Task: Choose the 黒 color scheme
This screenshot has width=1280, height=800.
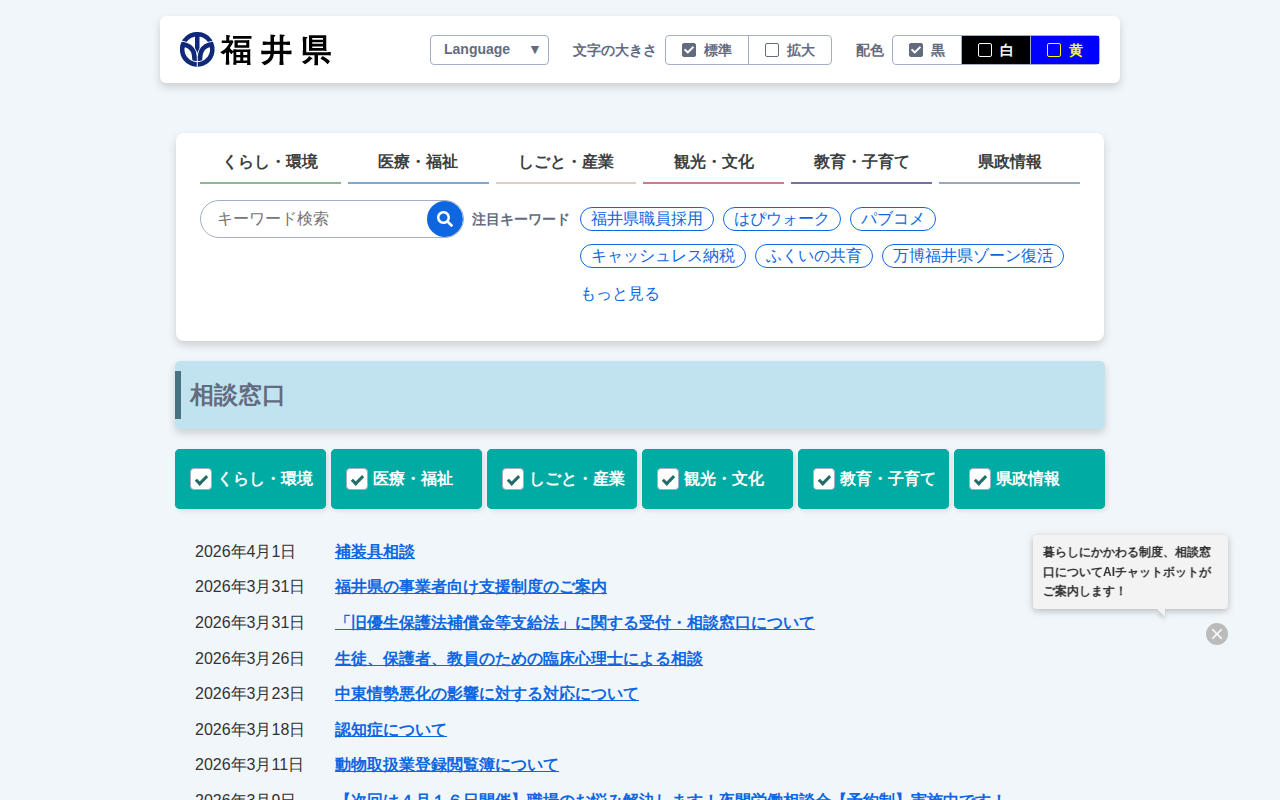Action: tap(927, 50)
